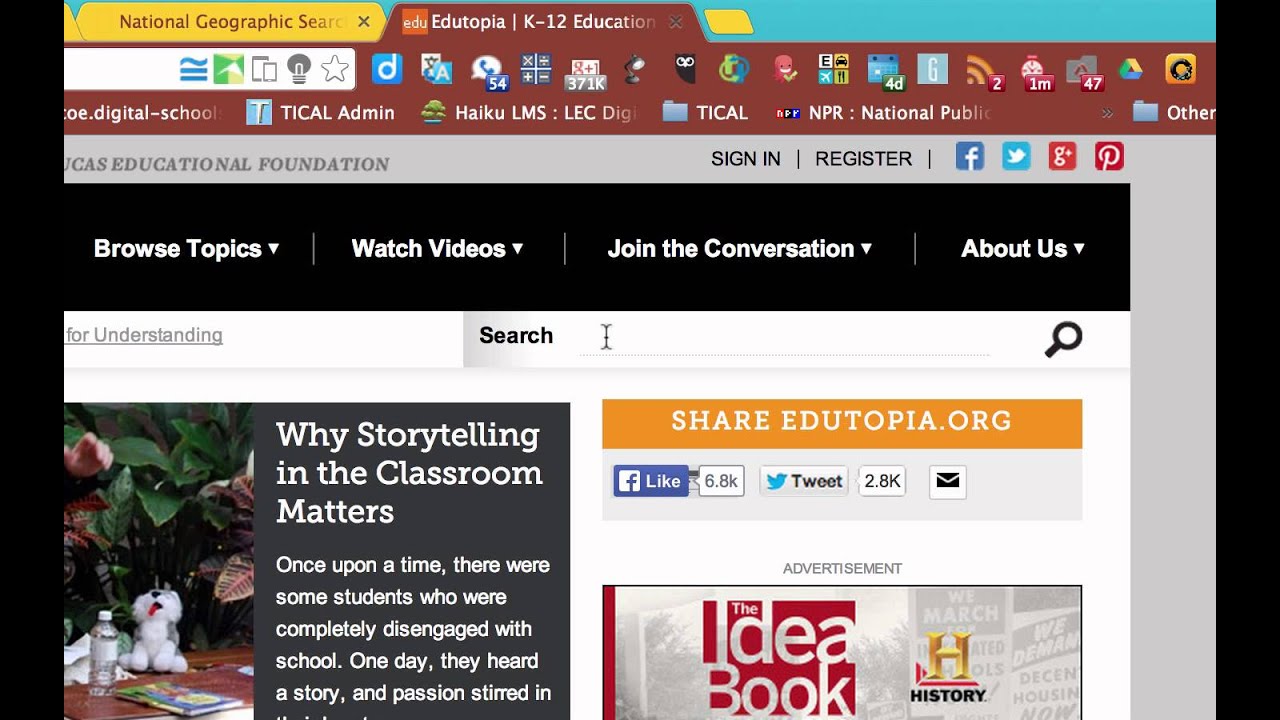This screenshot has height=720, width=1280.
Task: Open the calendar extension with 4d badge
Action: pyautogui.click(x=885, y=71)
